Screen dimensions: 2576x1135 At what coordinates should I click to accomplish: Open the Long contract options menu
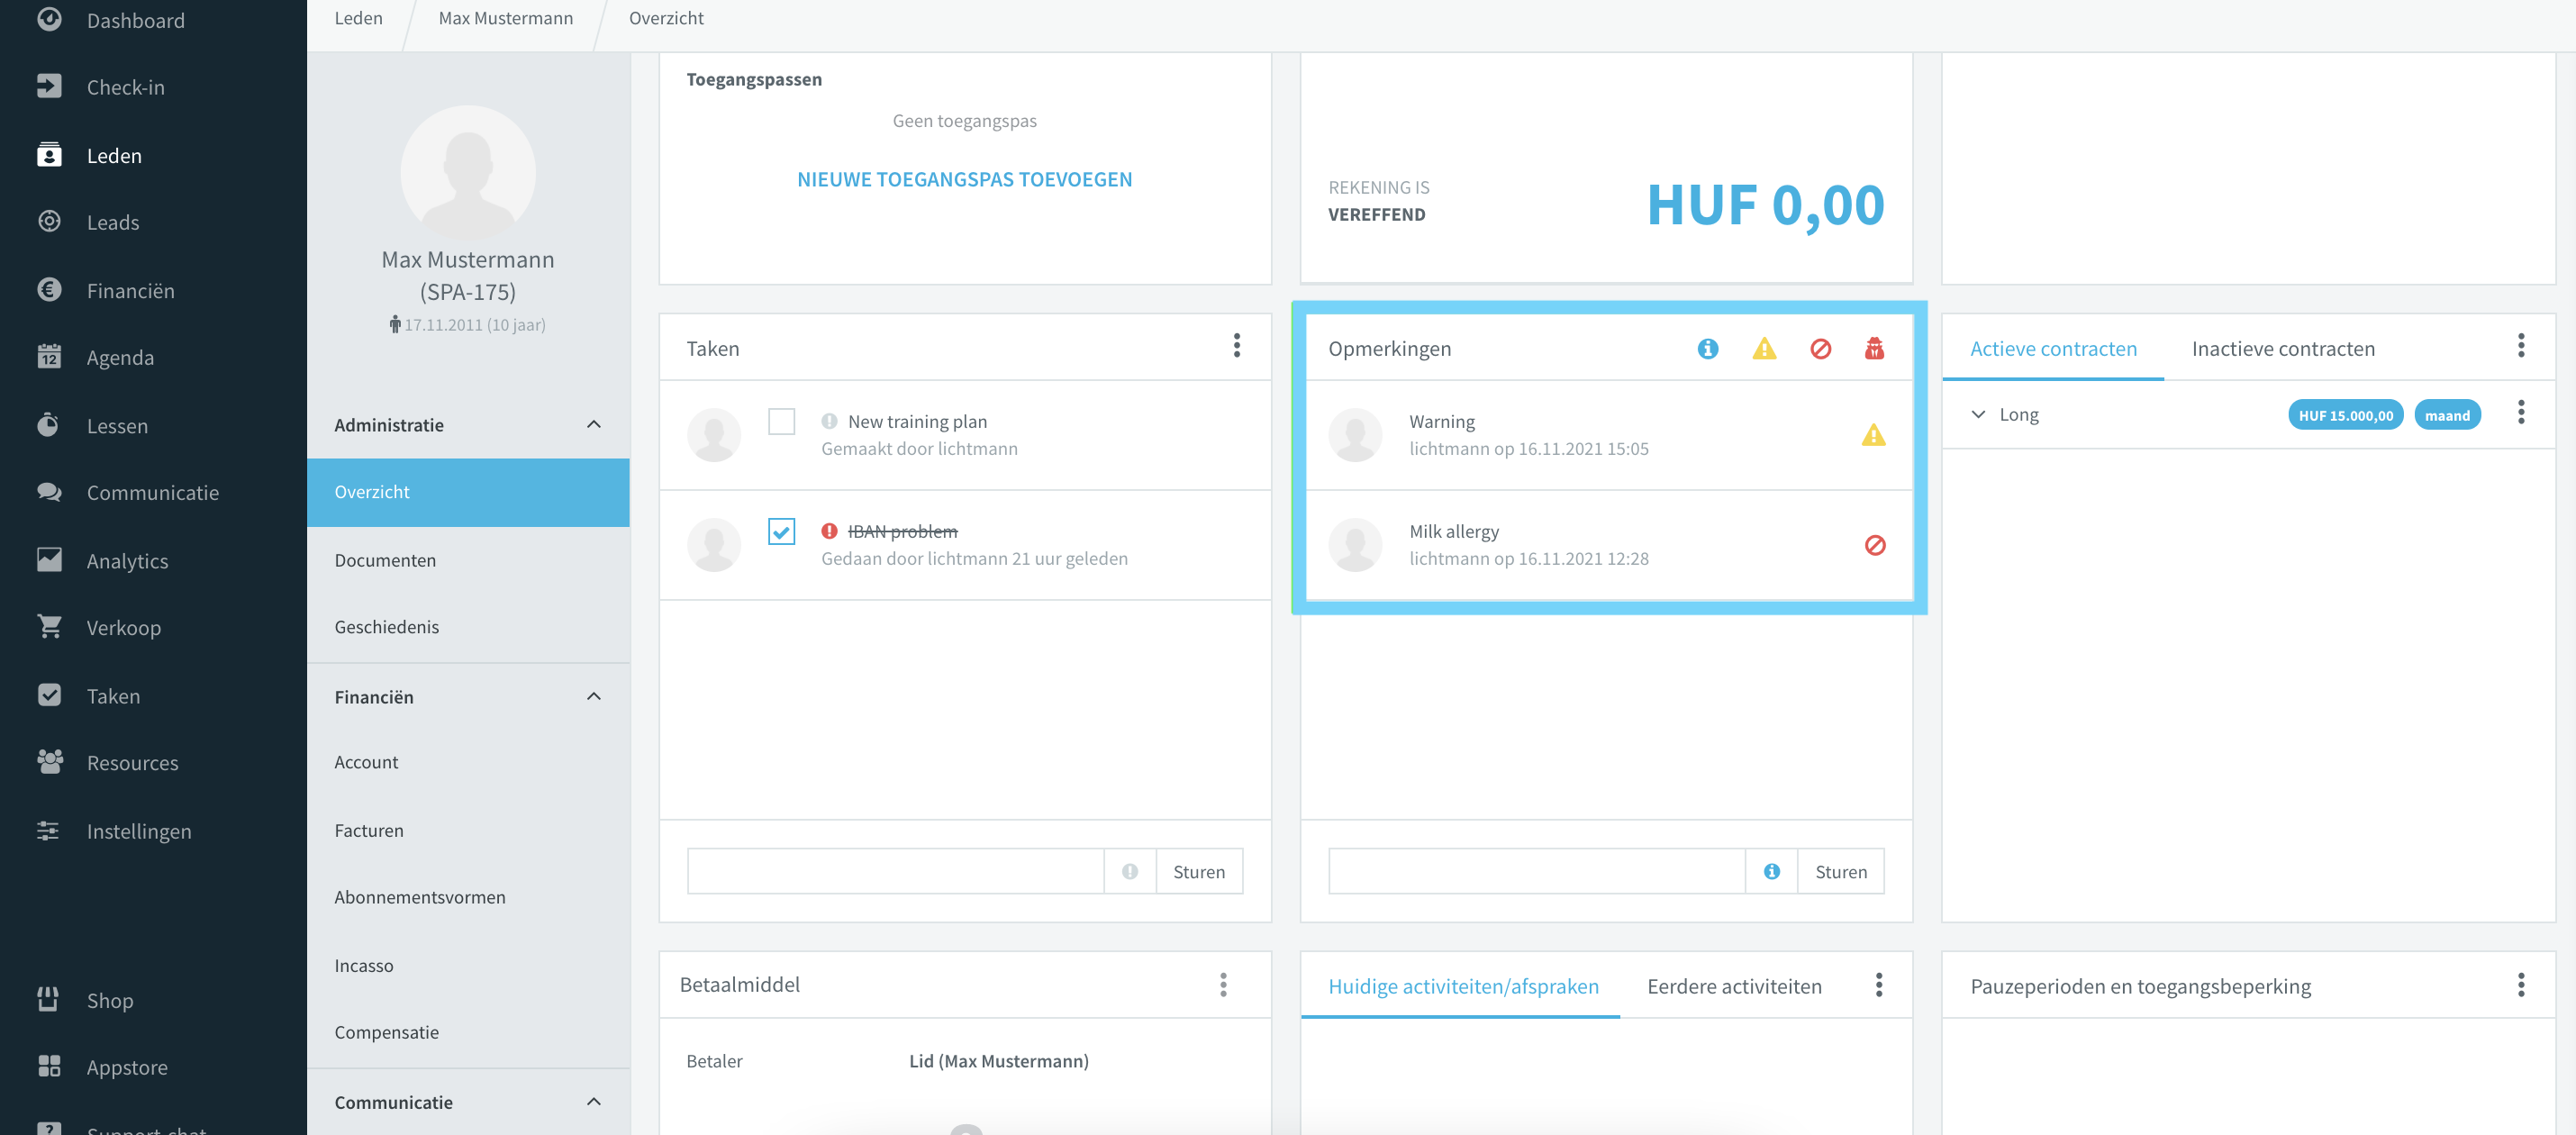pyautogui.click(x=2520, y=412)
